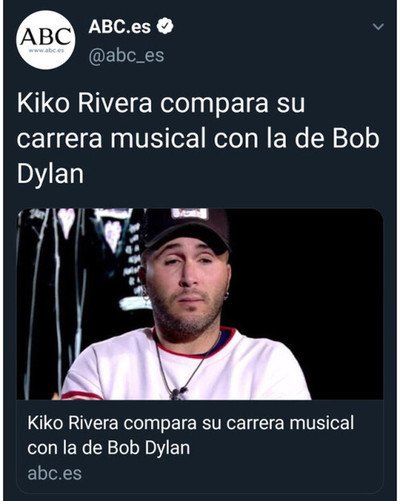This screenshot has width=400, height=501.
Task: Open the @abc_es handle
Action: [126, 55]
